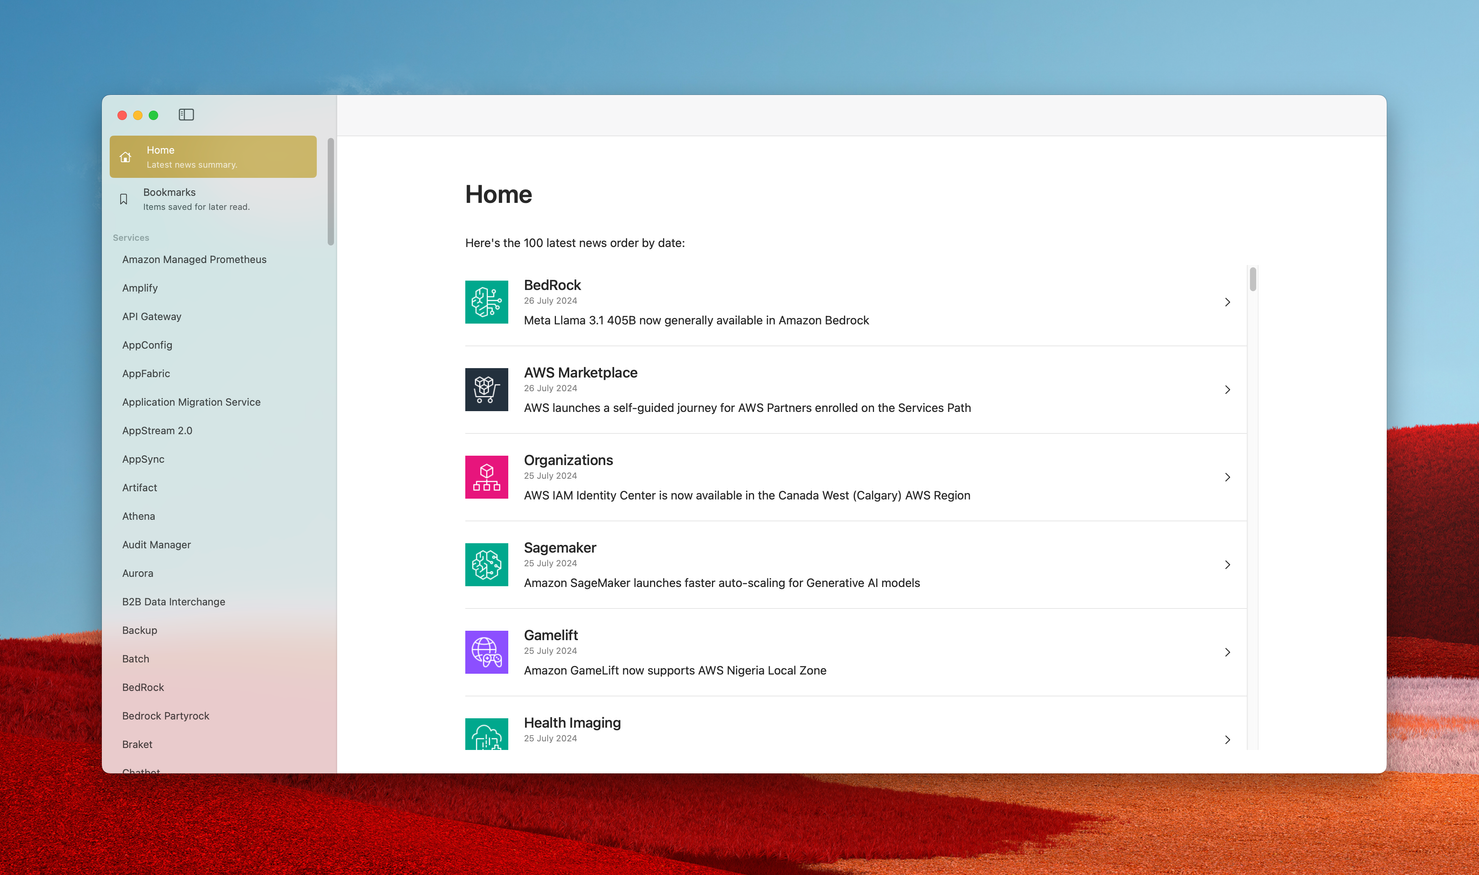Open Organizations news via chevron
The height and width of the screenshot is (875, 1479).
pos(1227,477)
